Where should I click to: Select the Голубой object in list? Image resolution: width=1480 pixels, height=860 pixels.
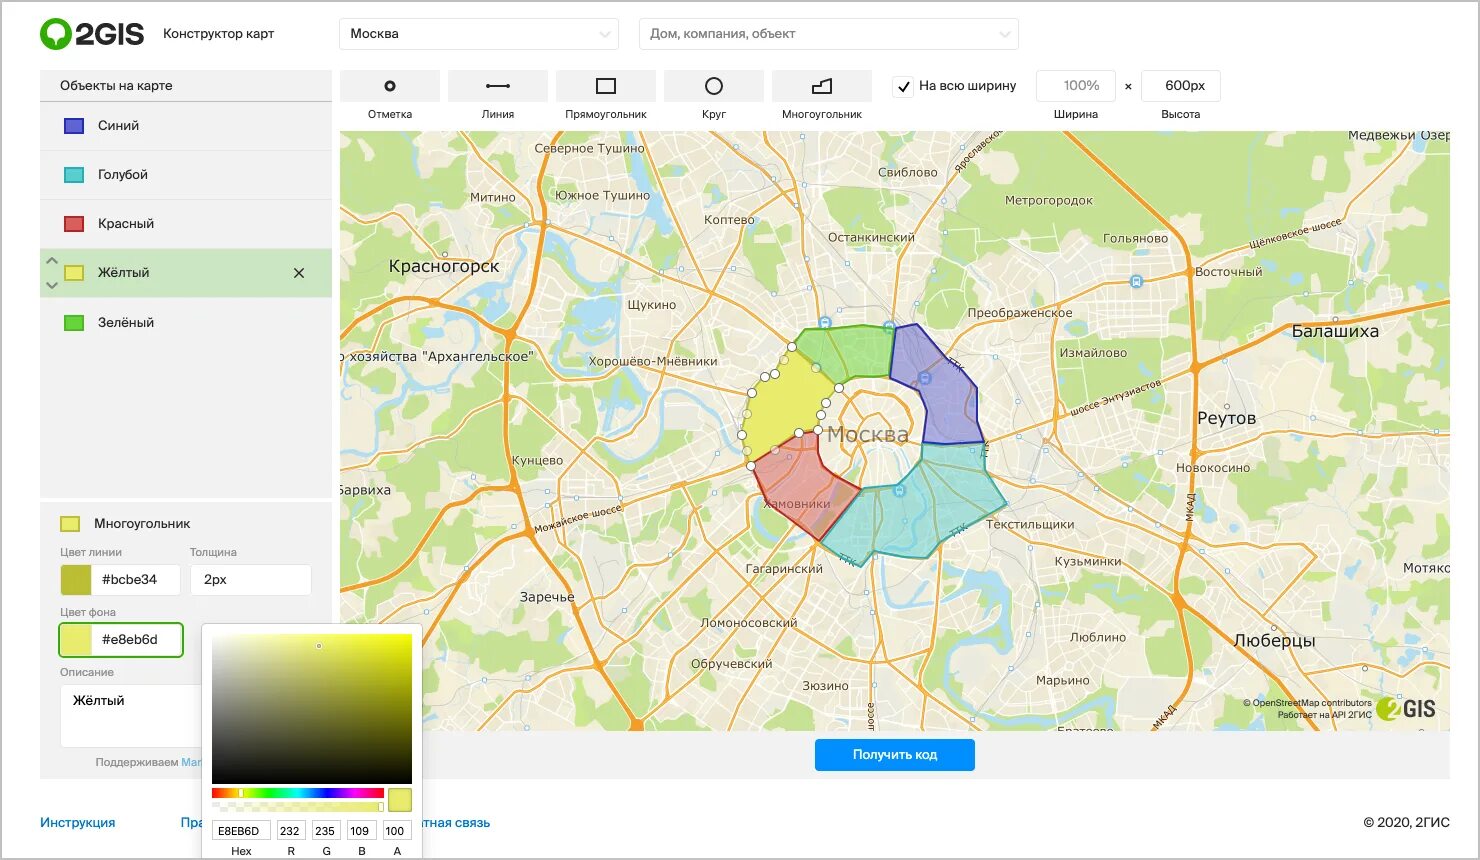click(x=186, y=175)
